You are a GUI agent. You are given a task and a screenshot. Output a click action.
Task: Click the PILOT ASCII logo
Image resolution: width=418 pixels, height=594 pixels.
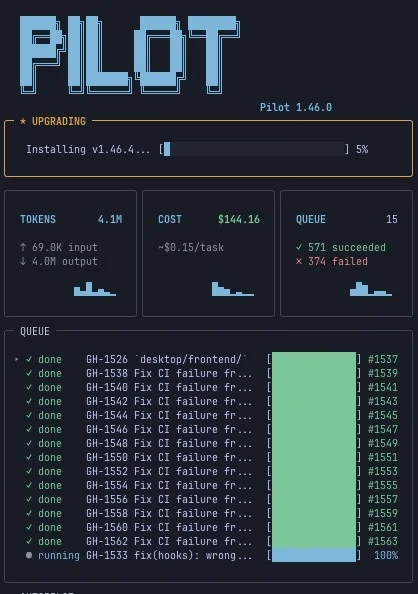pos(130,55)
